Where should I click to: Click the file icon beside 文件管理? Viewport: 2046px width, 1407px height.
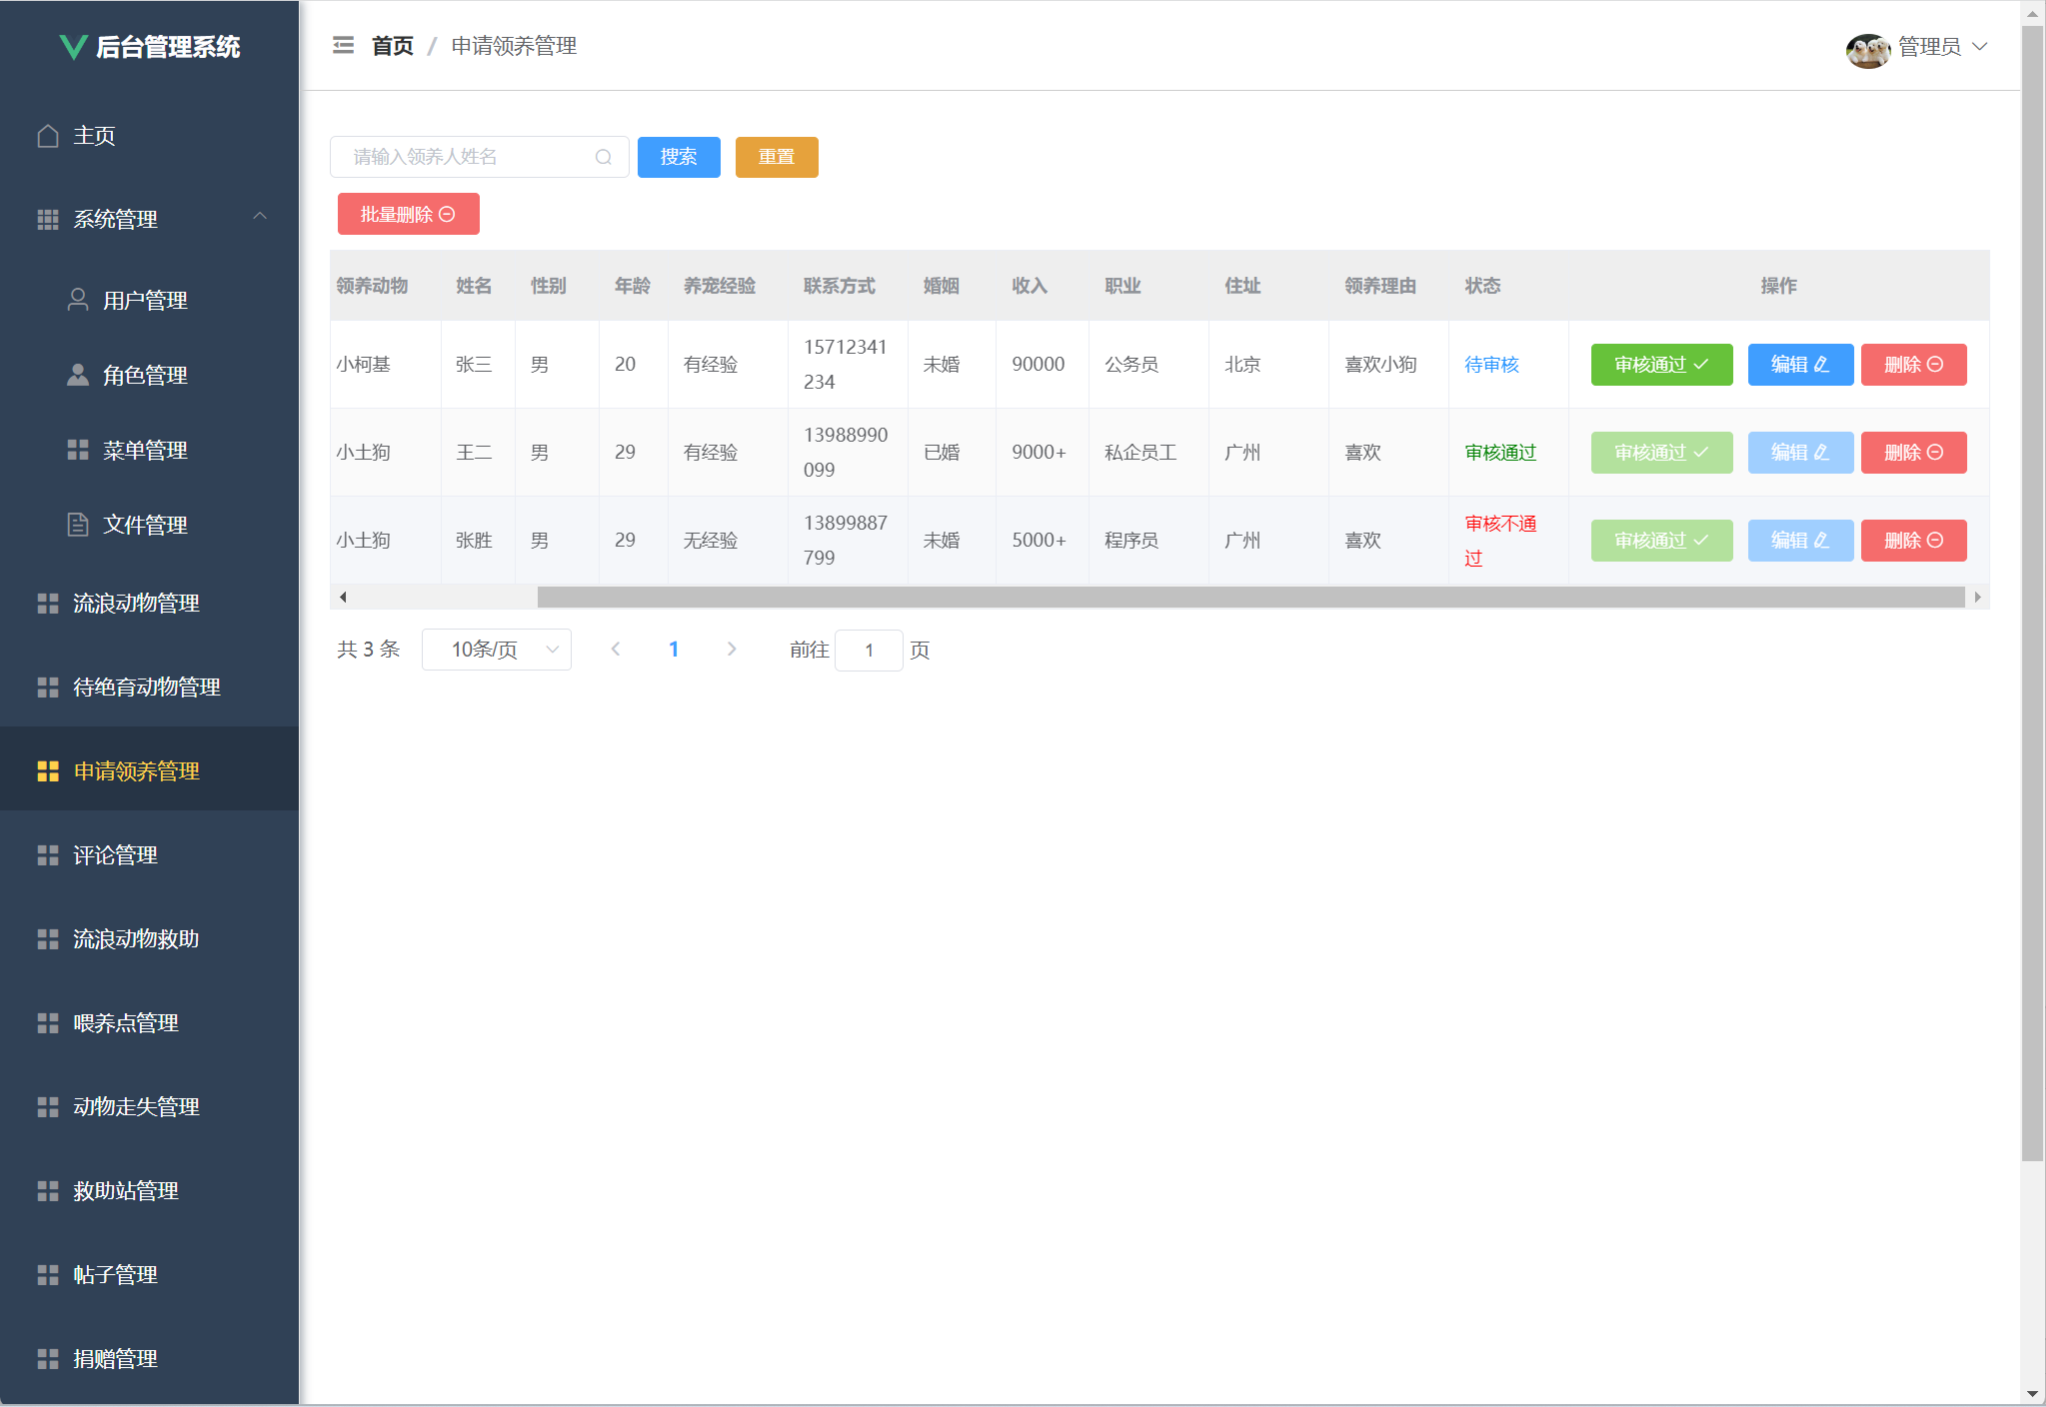point(78,525)
